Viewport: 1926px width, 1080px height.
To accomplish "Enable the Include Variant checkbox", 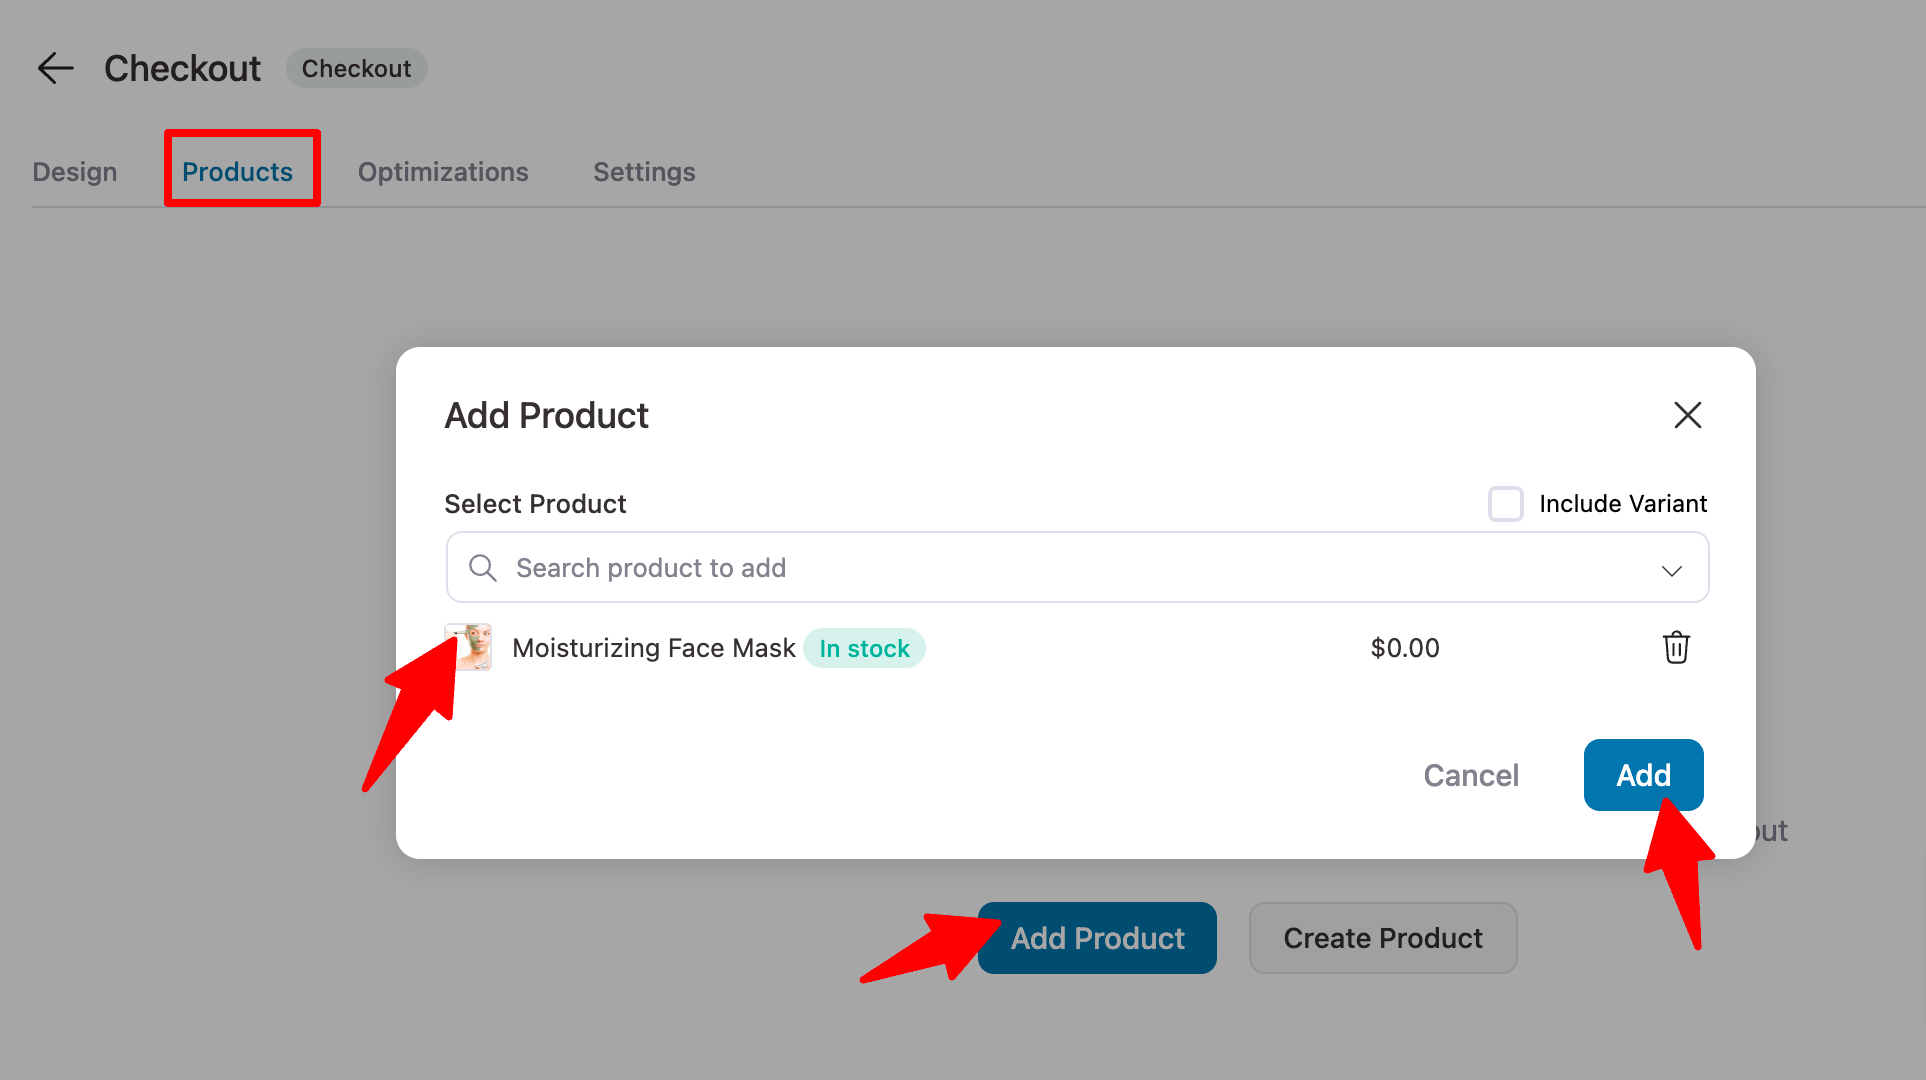I will (1505, 504).
